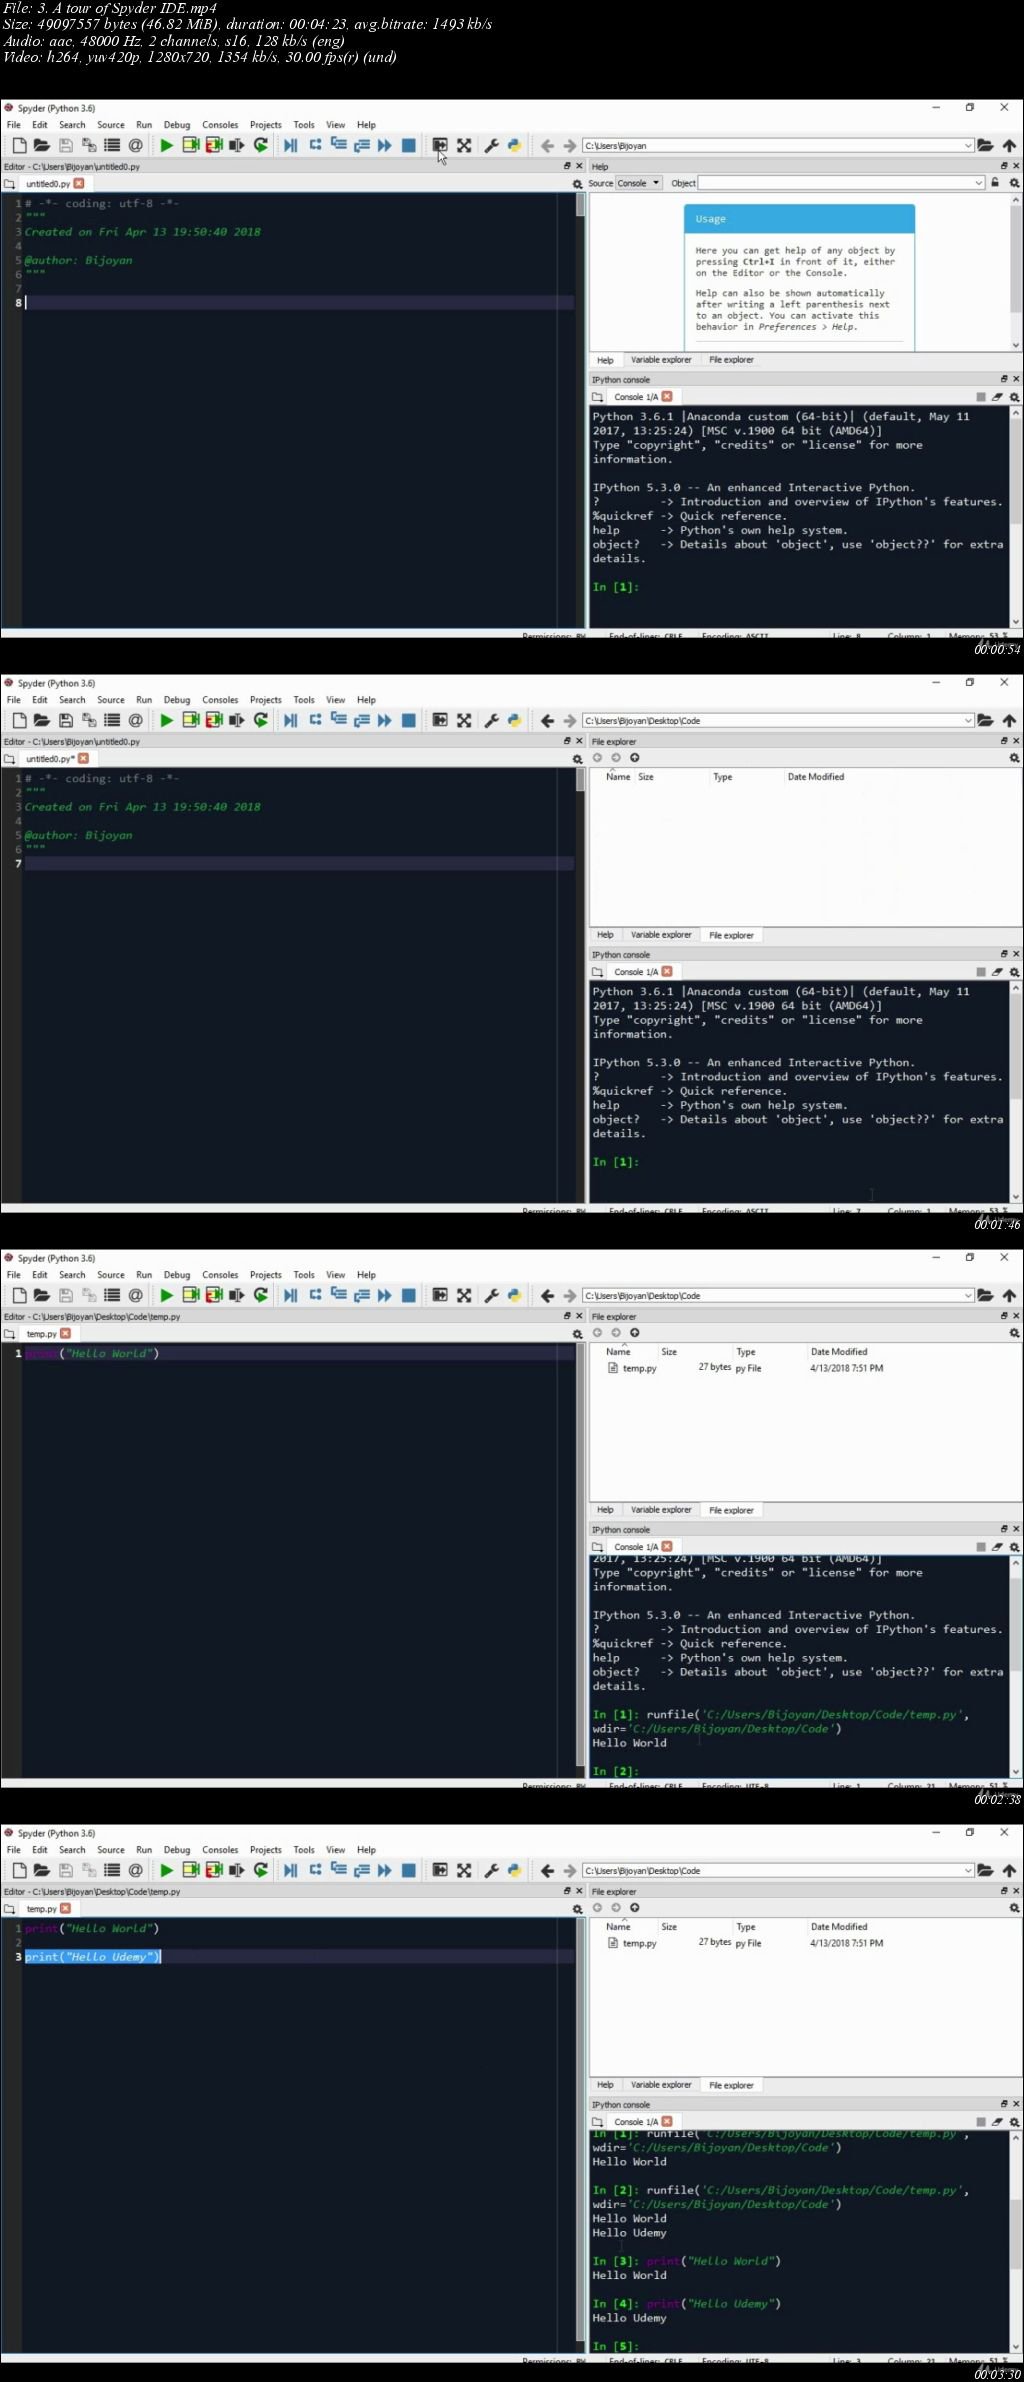The width and height of the screenshot is (1024, 2382).
Task: Click Run current line step icon in 00:03:30 frame
Action: (315, 1870)
